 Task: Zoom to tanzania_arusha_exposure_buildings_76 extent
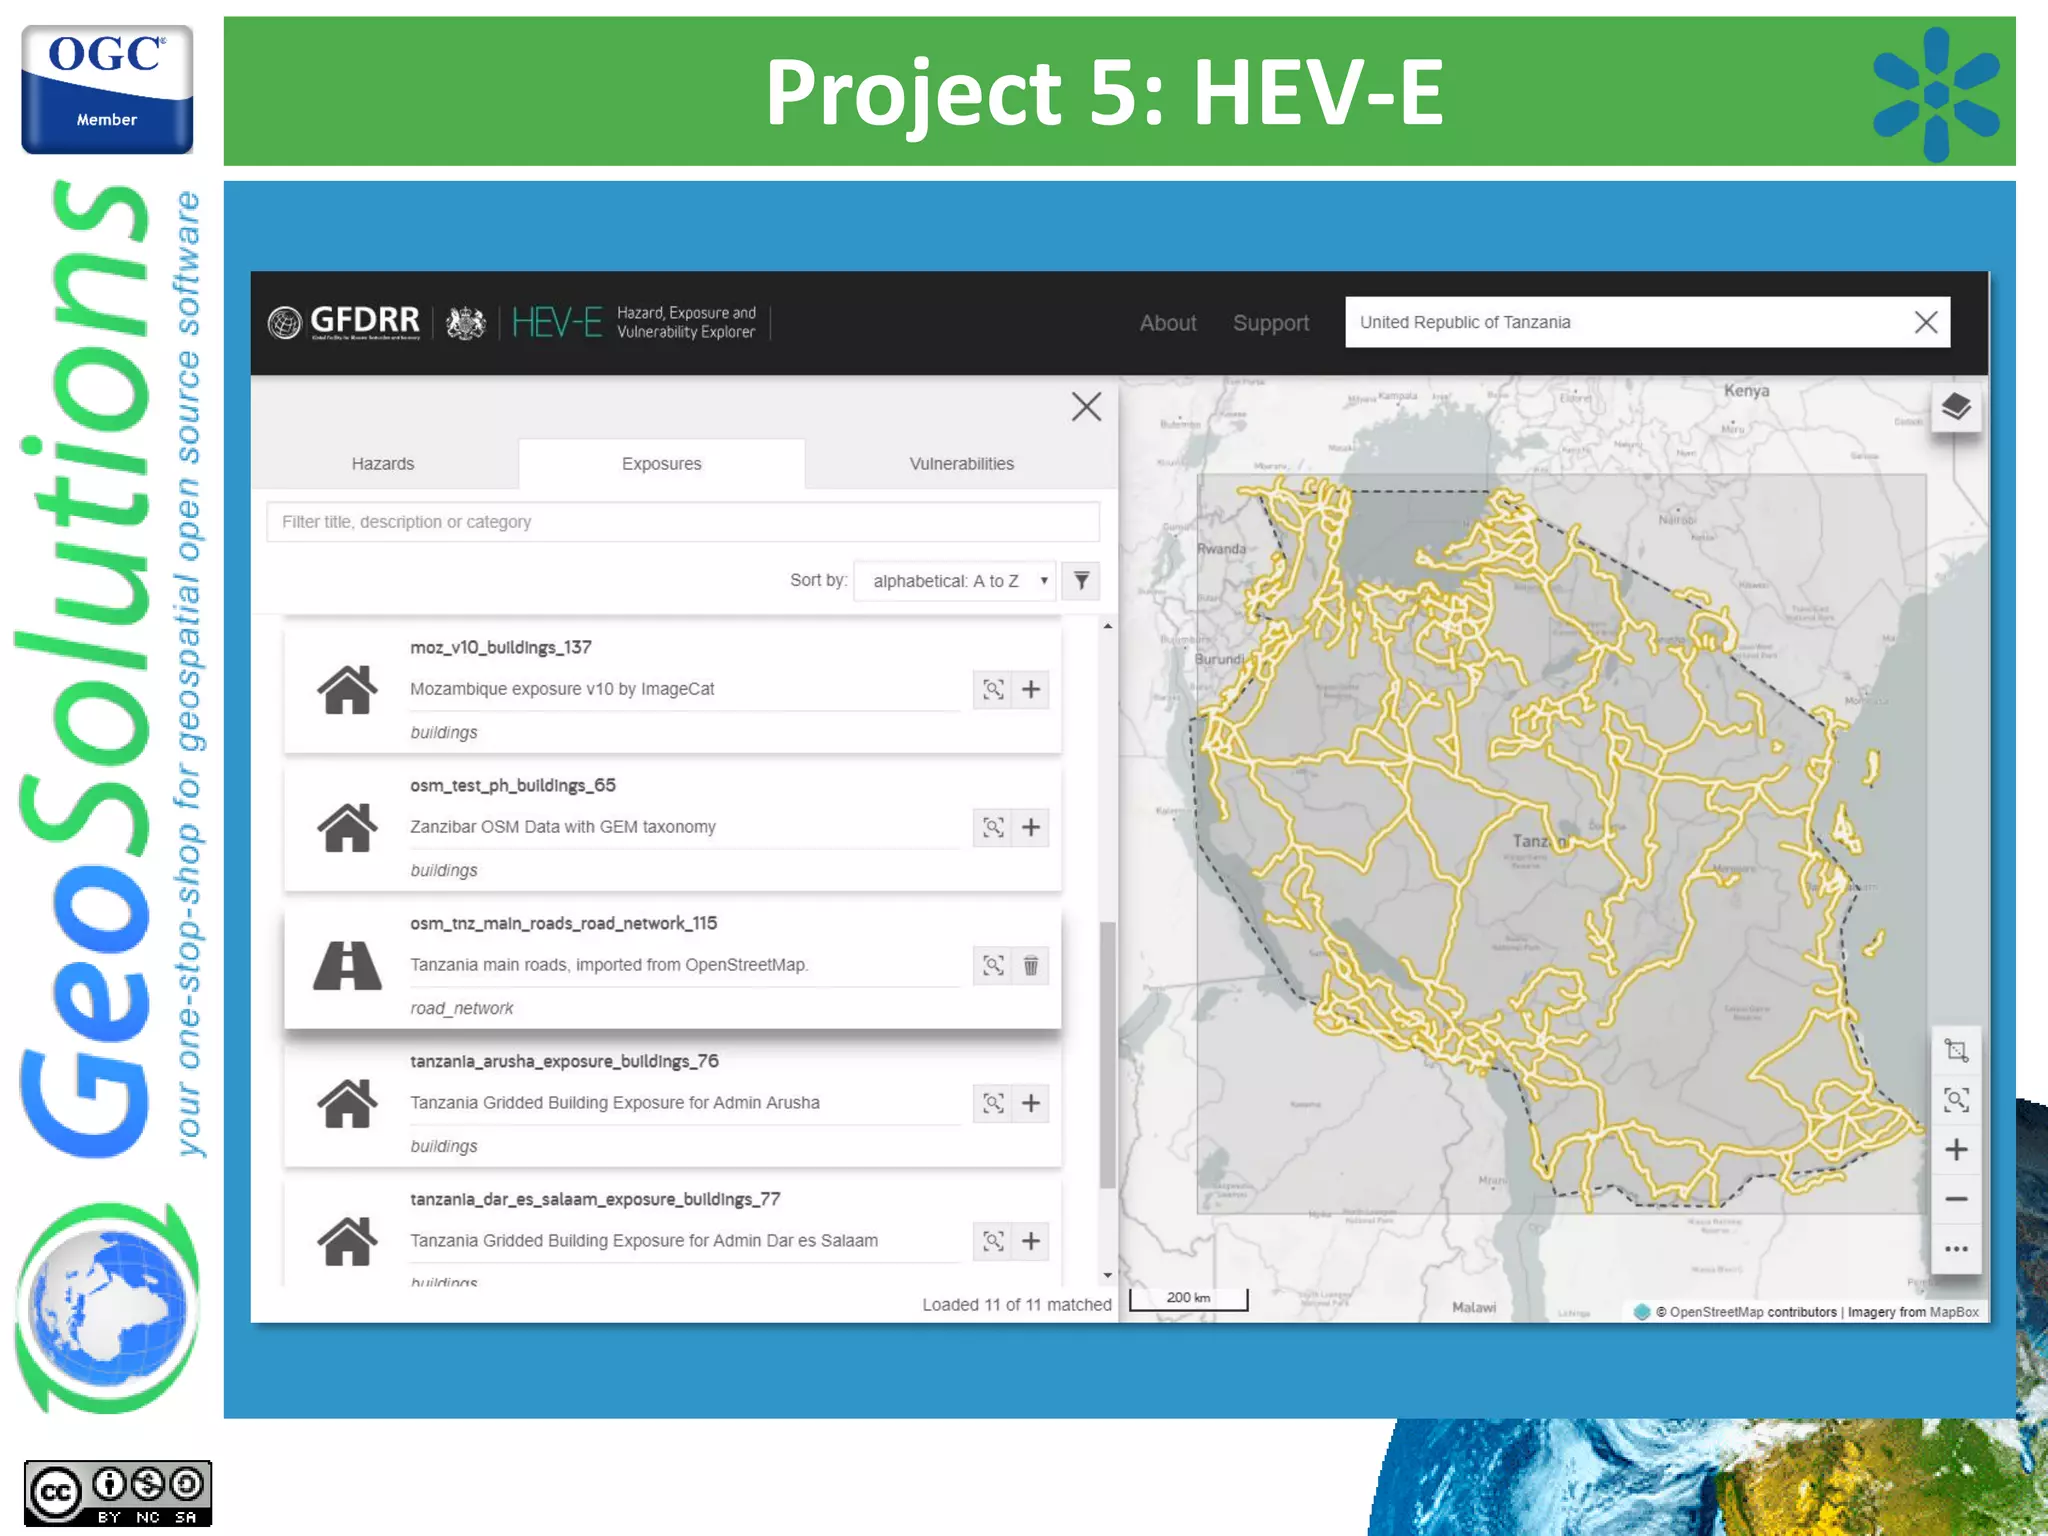993,1103
